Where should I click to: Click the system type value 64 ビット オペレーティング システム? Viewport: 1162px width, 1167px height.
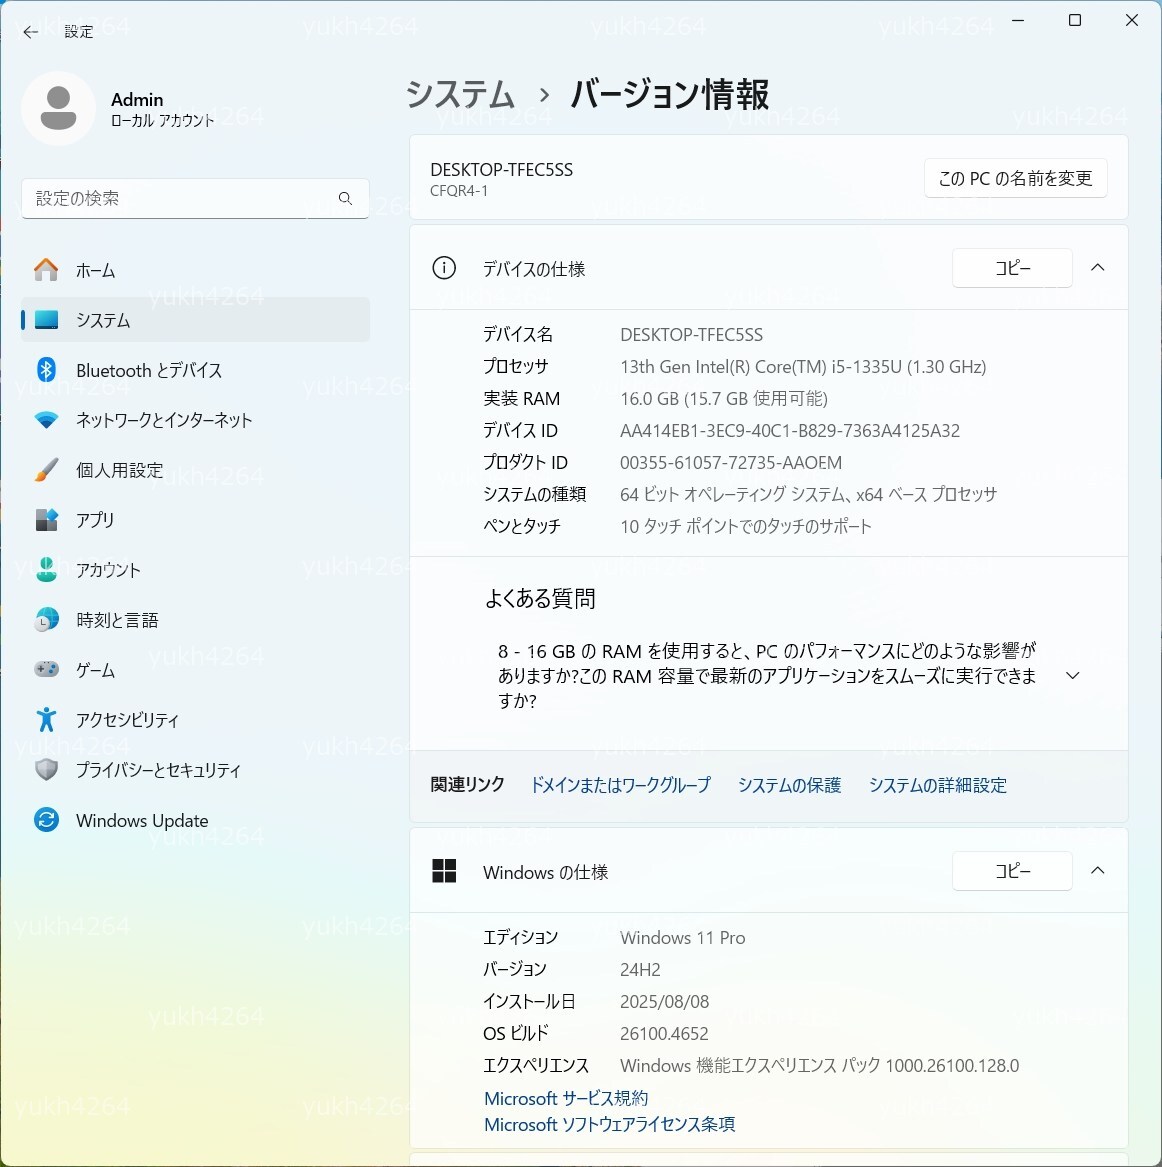coord(808,495)
